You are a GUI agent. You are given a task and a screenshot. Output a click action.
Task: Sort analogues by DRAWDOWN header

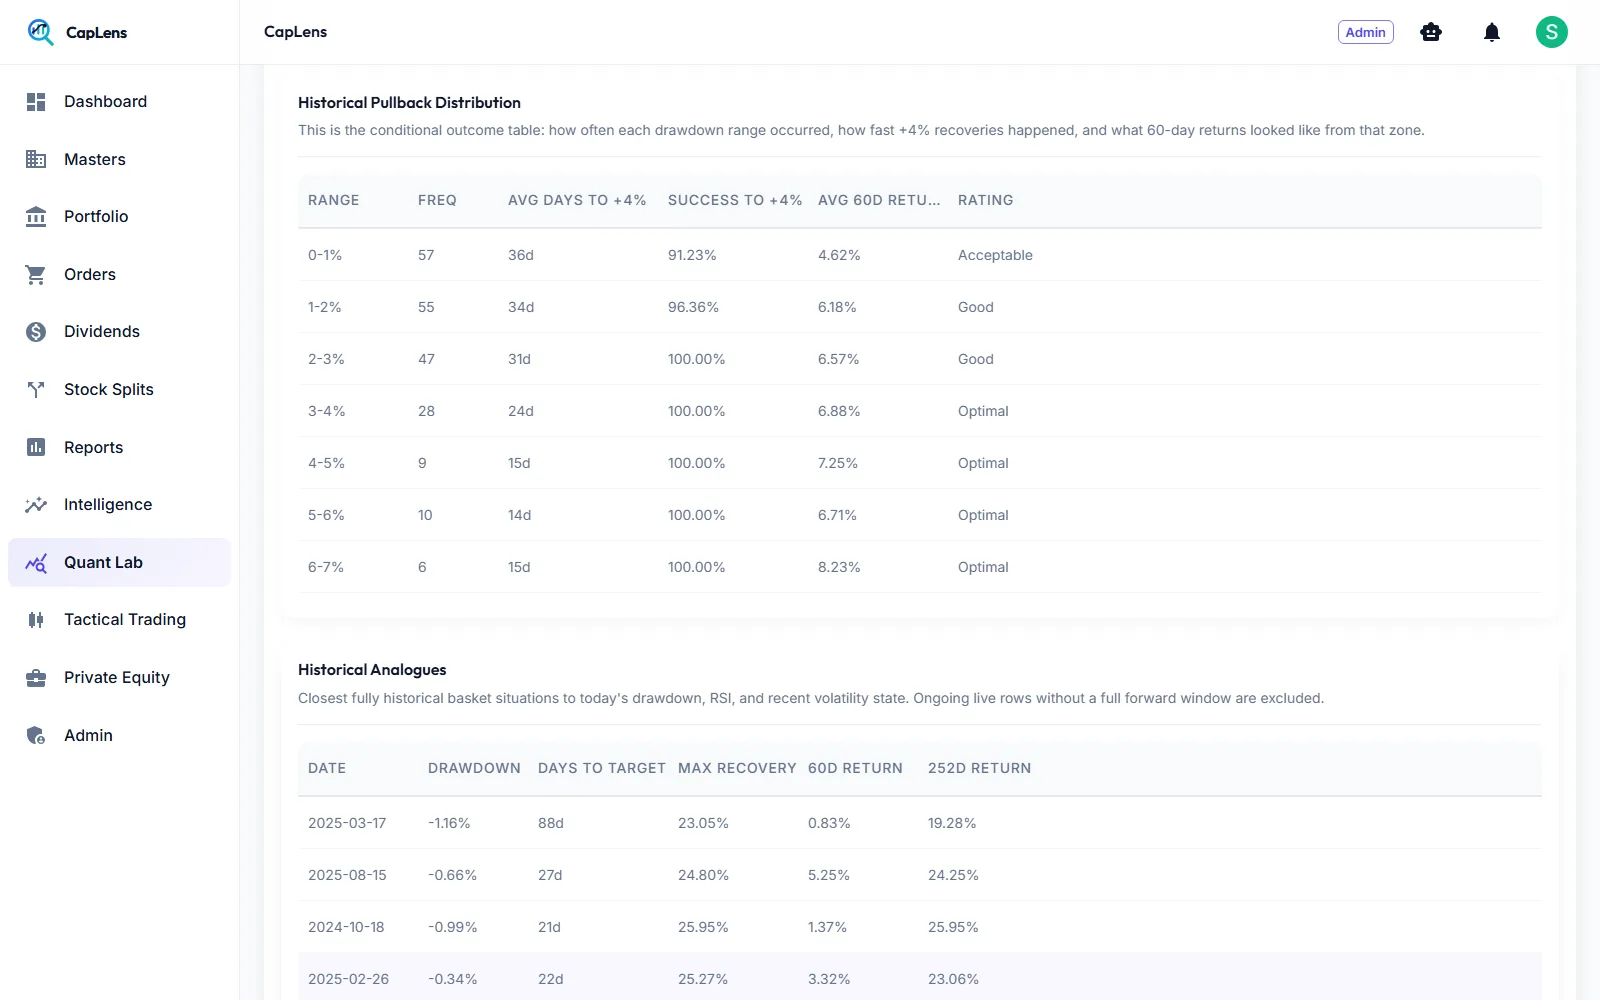tap(474, 768)
